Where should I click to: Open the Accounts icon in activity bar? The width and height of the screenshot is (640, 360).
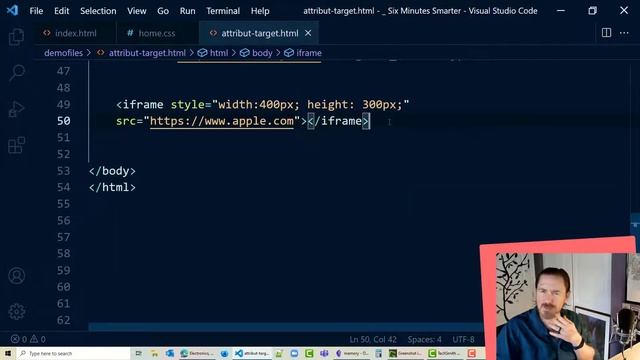16,276
